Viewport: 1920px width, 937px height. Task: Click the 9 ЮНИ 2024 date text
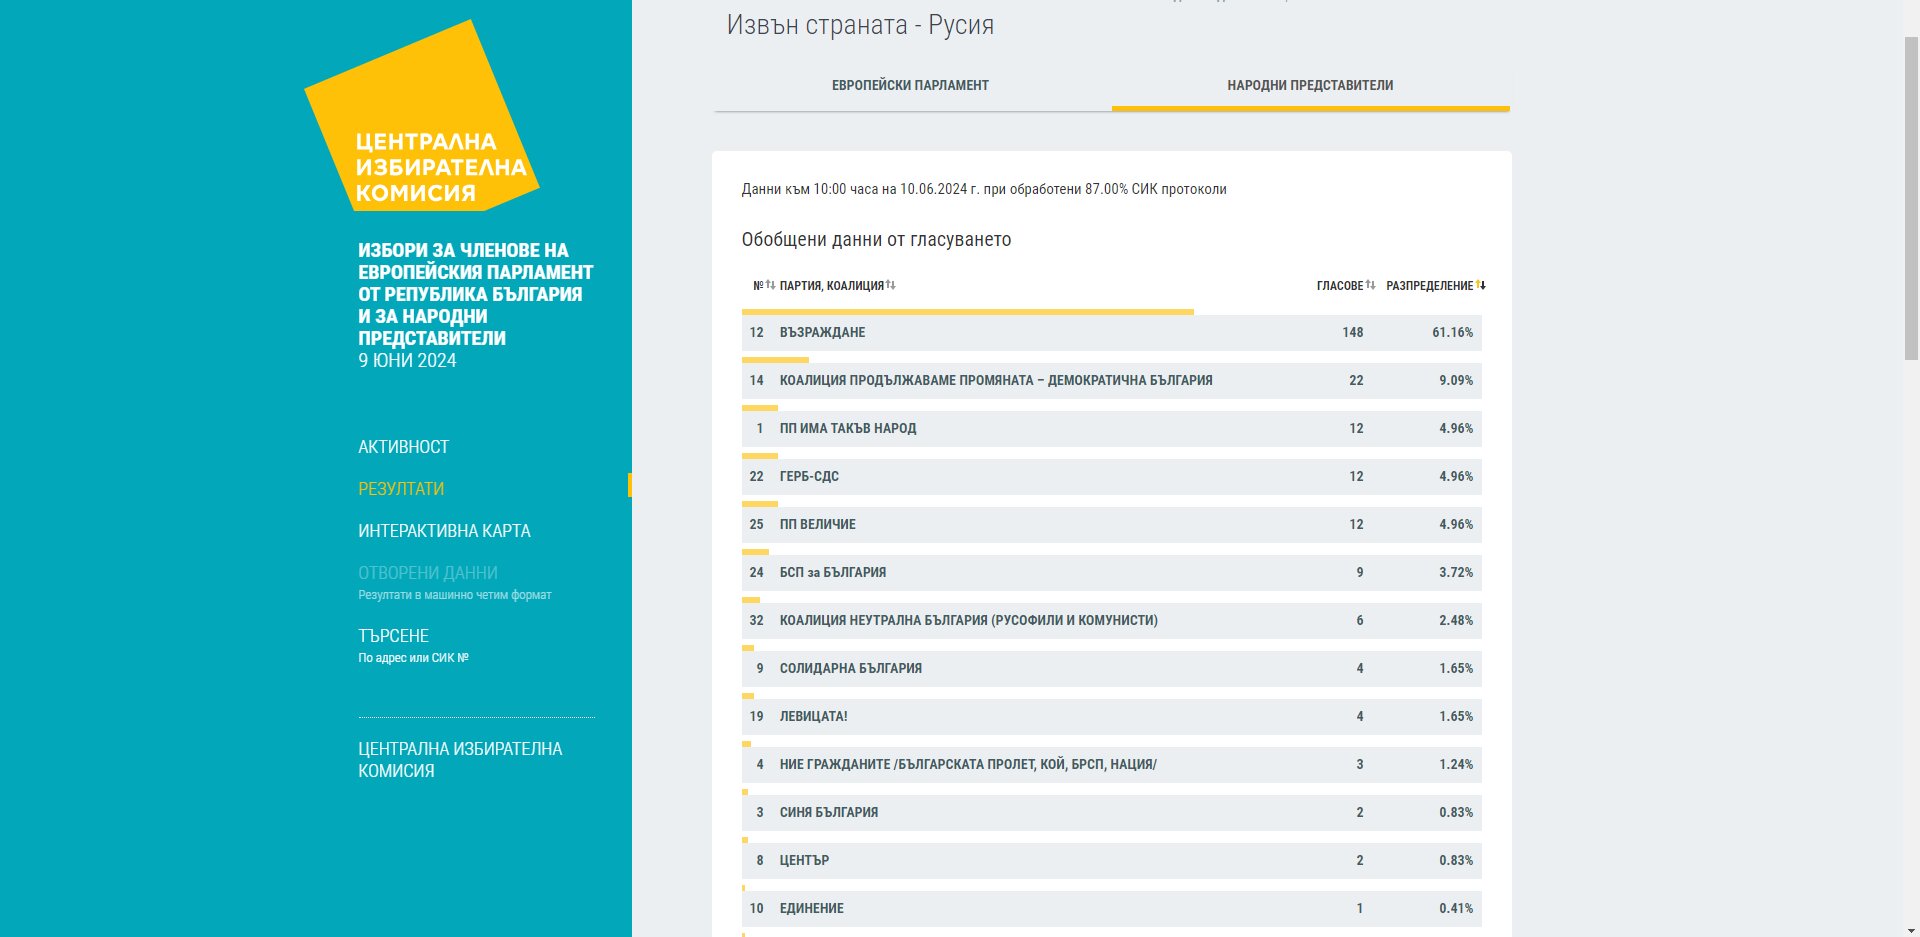[x=407, y=361]
